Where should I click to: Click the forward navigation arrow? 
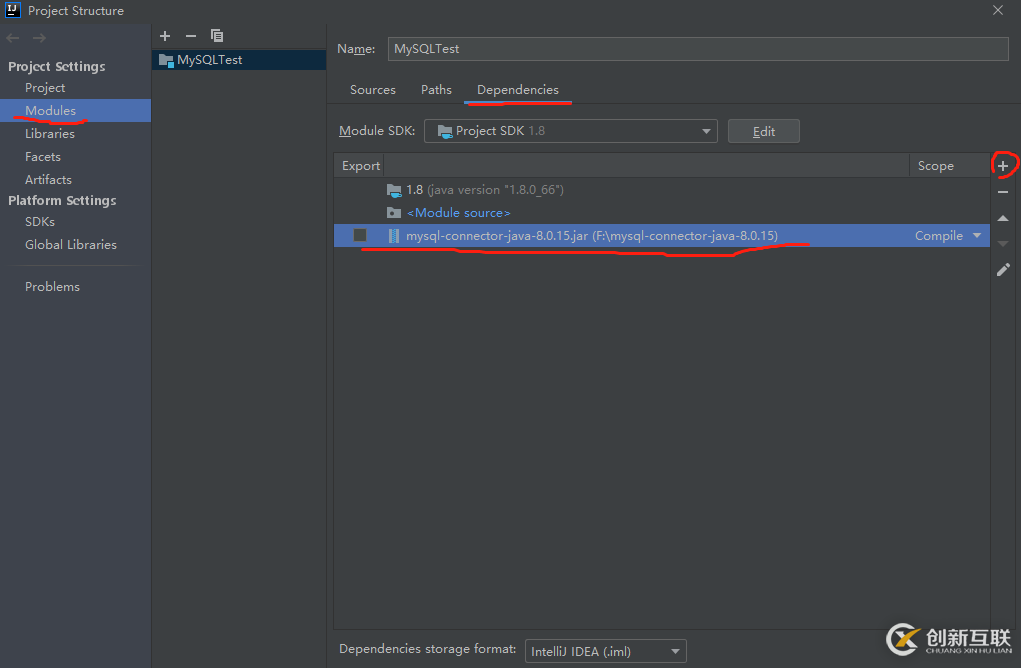click(x=39, y=38)
